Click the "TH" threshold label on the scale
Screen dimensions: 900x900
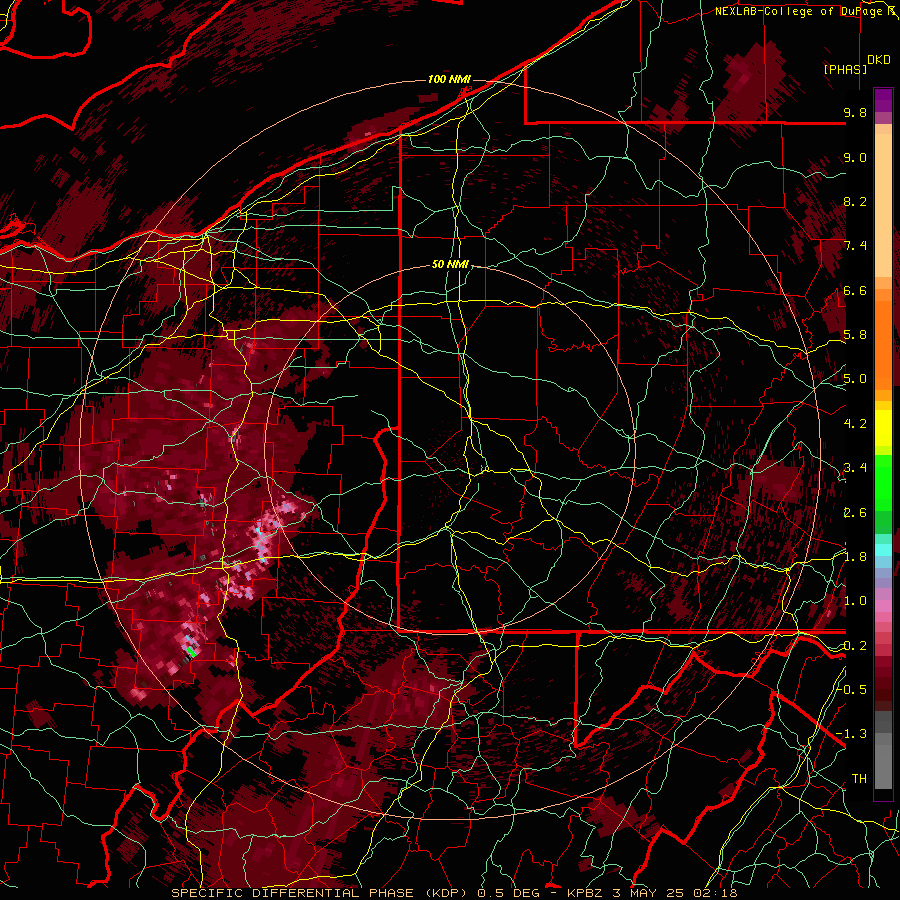[x=859, y=779]
